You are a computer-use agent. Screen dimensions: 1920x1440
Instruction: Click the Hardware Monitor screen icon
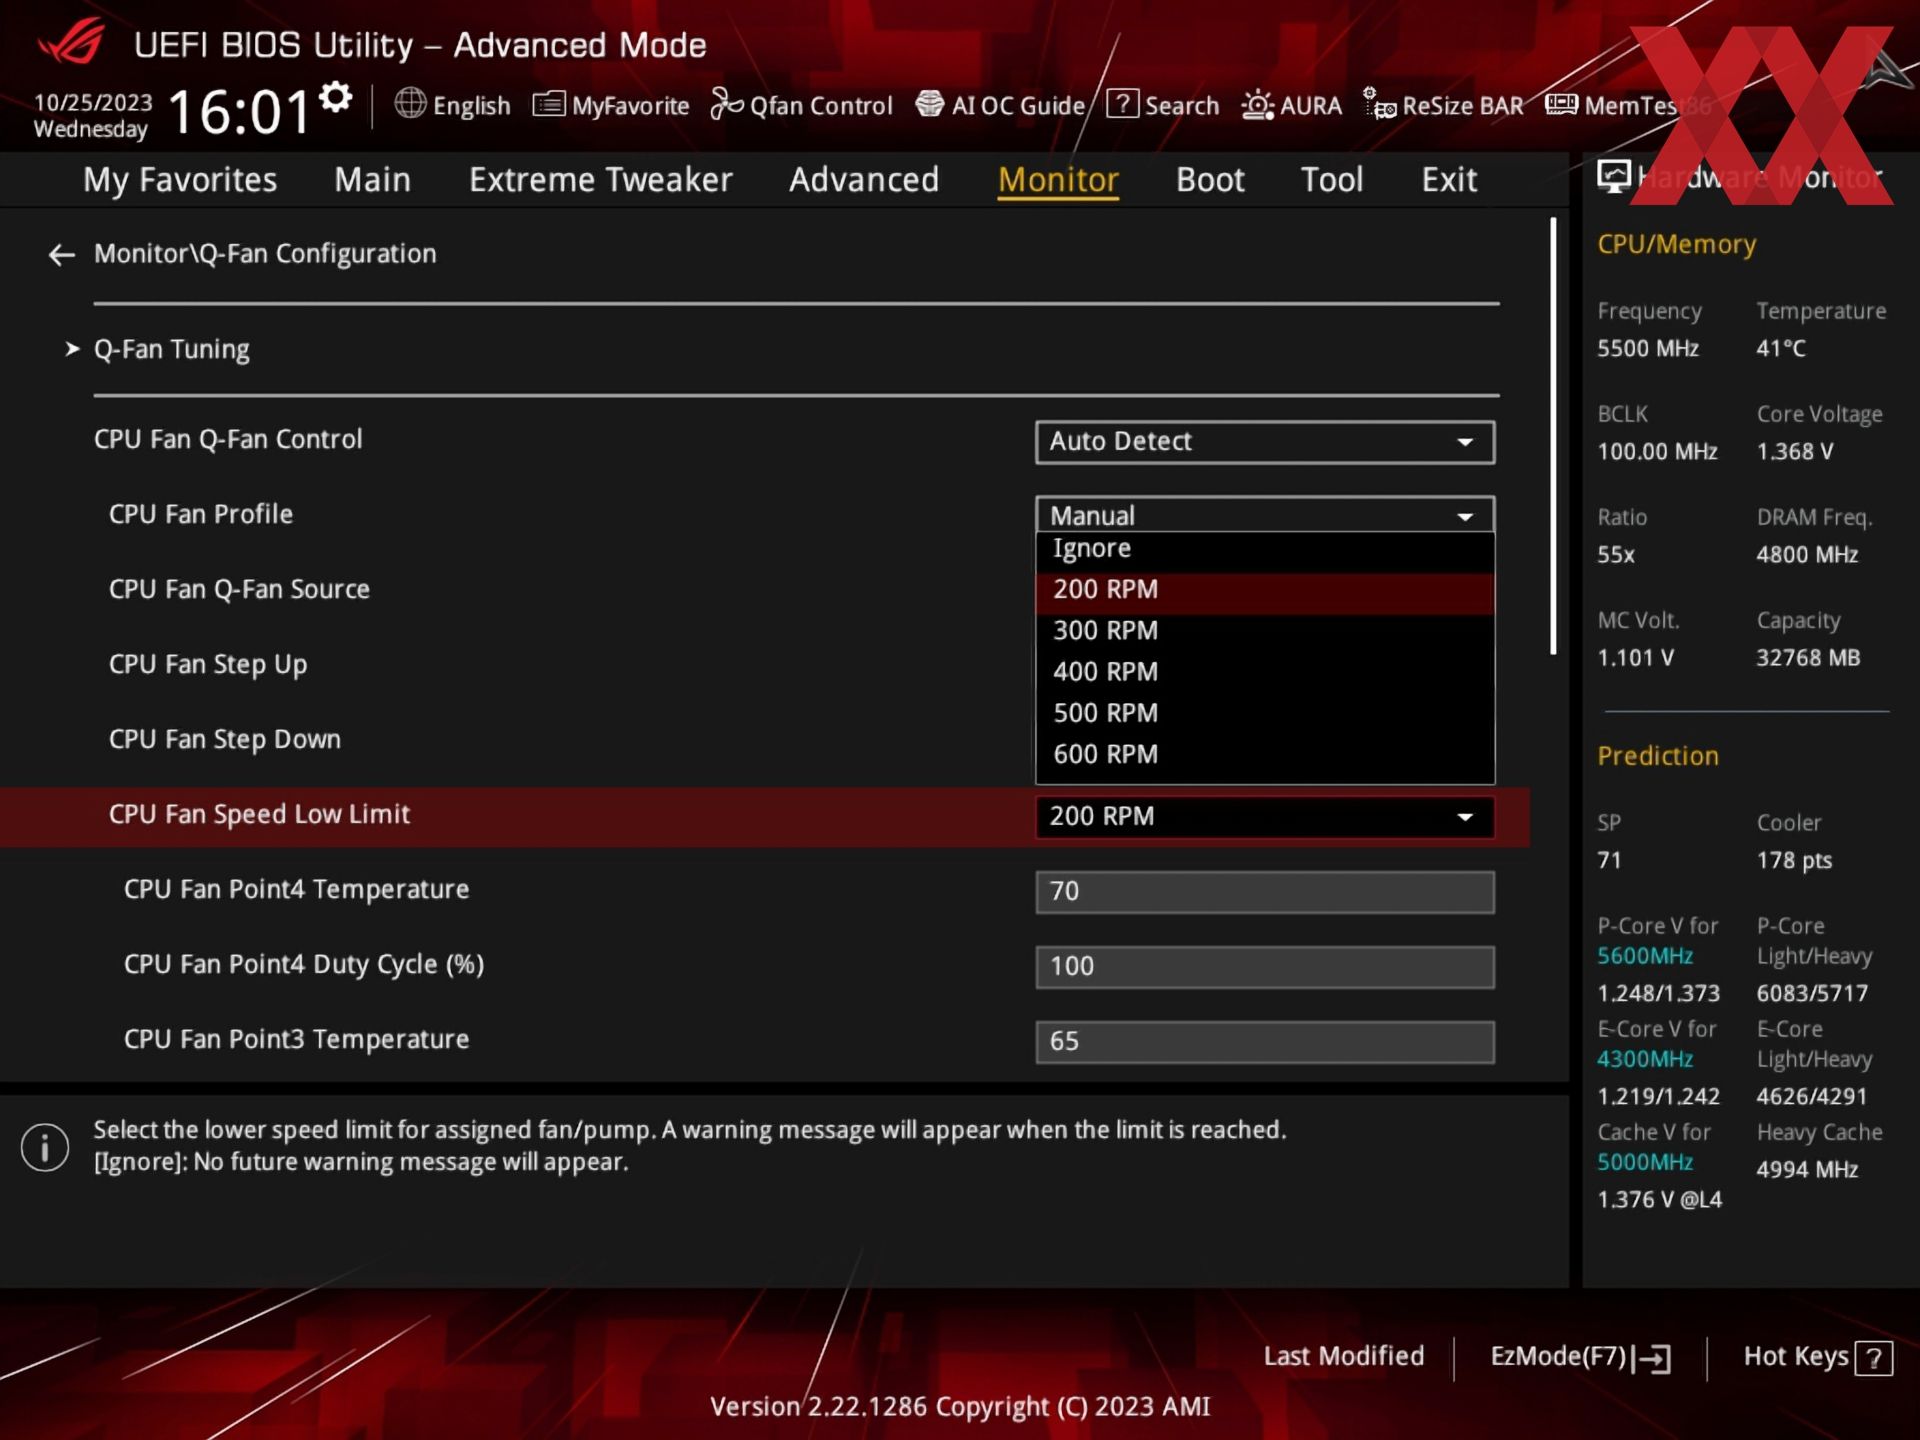tap(1613, 176)
